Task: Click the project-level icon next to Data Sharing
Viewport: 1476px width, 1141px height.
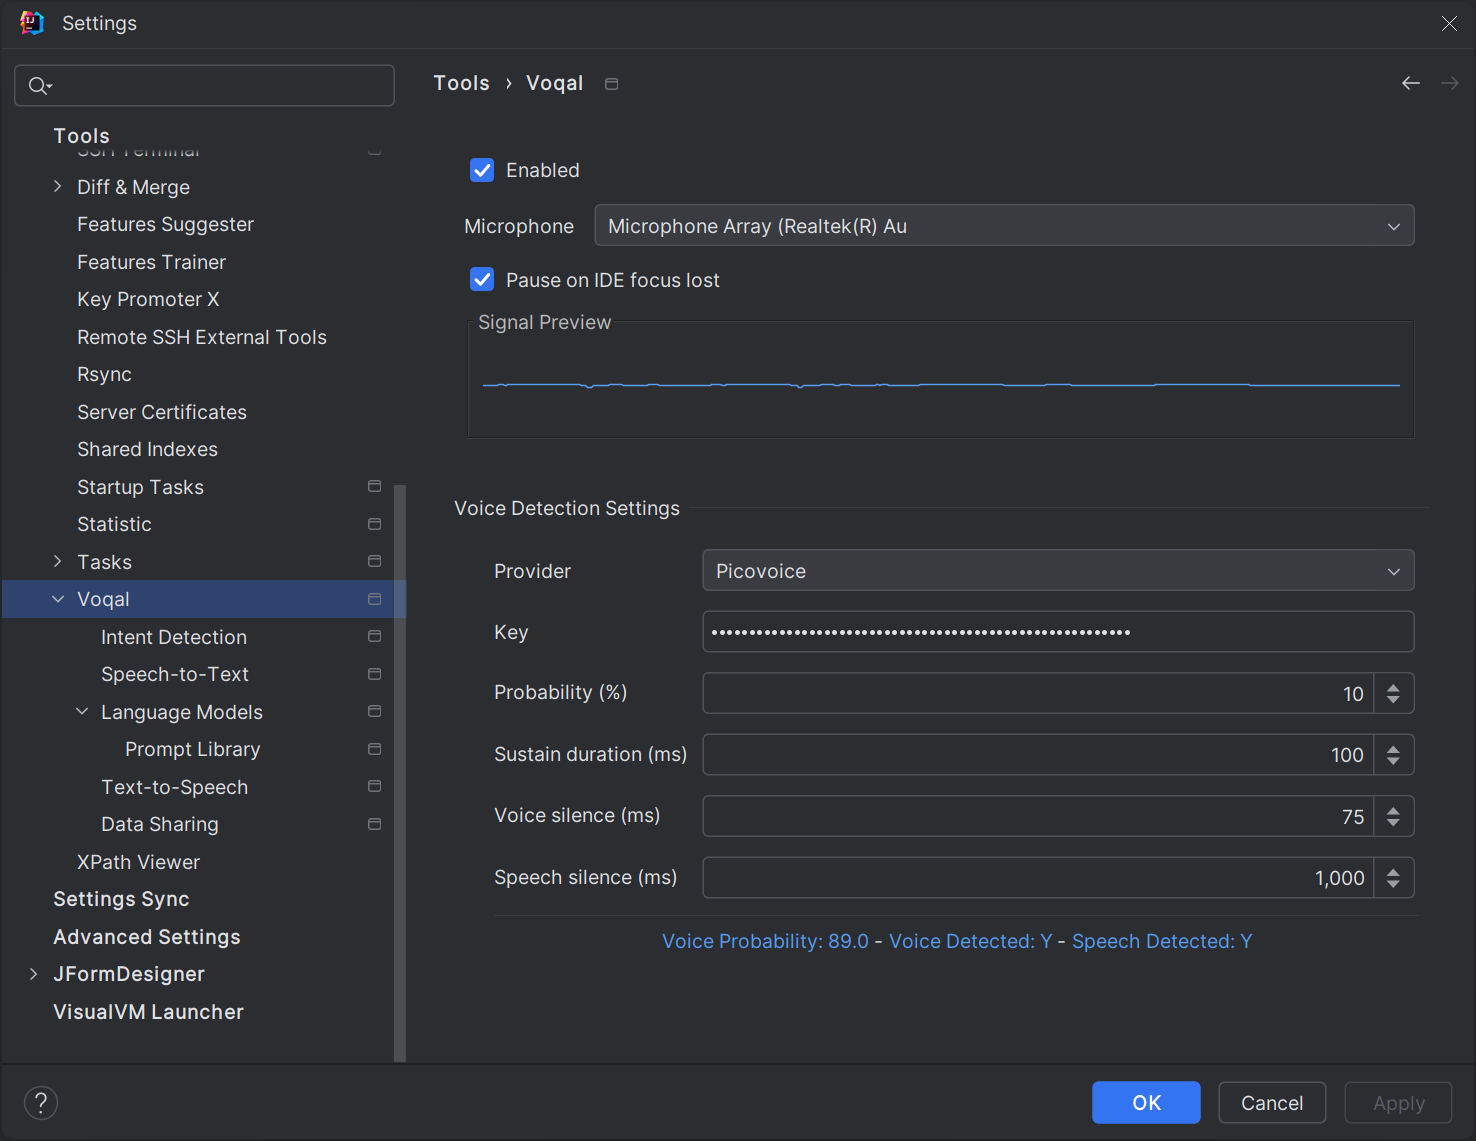Action: [x=375, y=824]
